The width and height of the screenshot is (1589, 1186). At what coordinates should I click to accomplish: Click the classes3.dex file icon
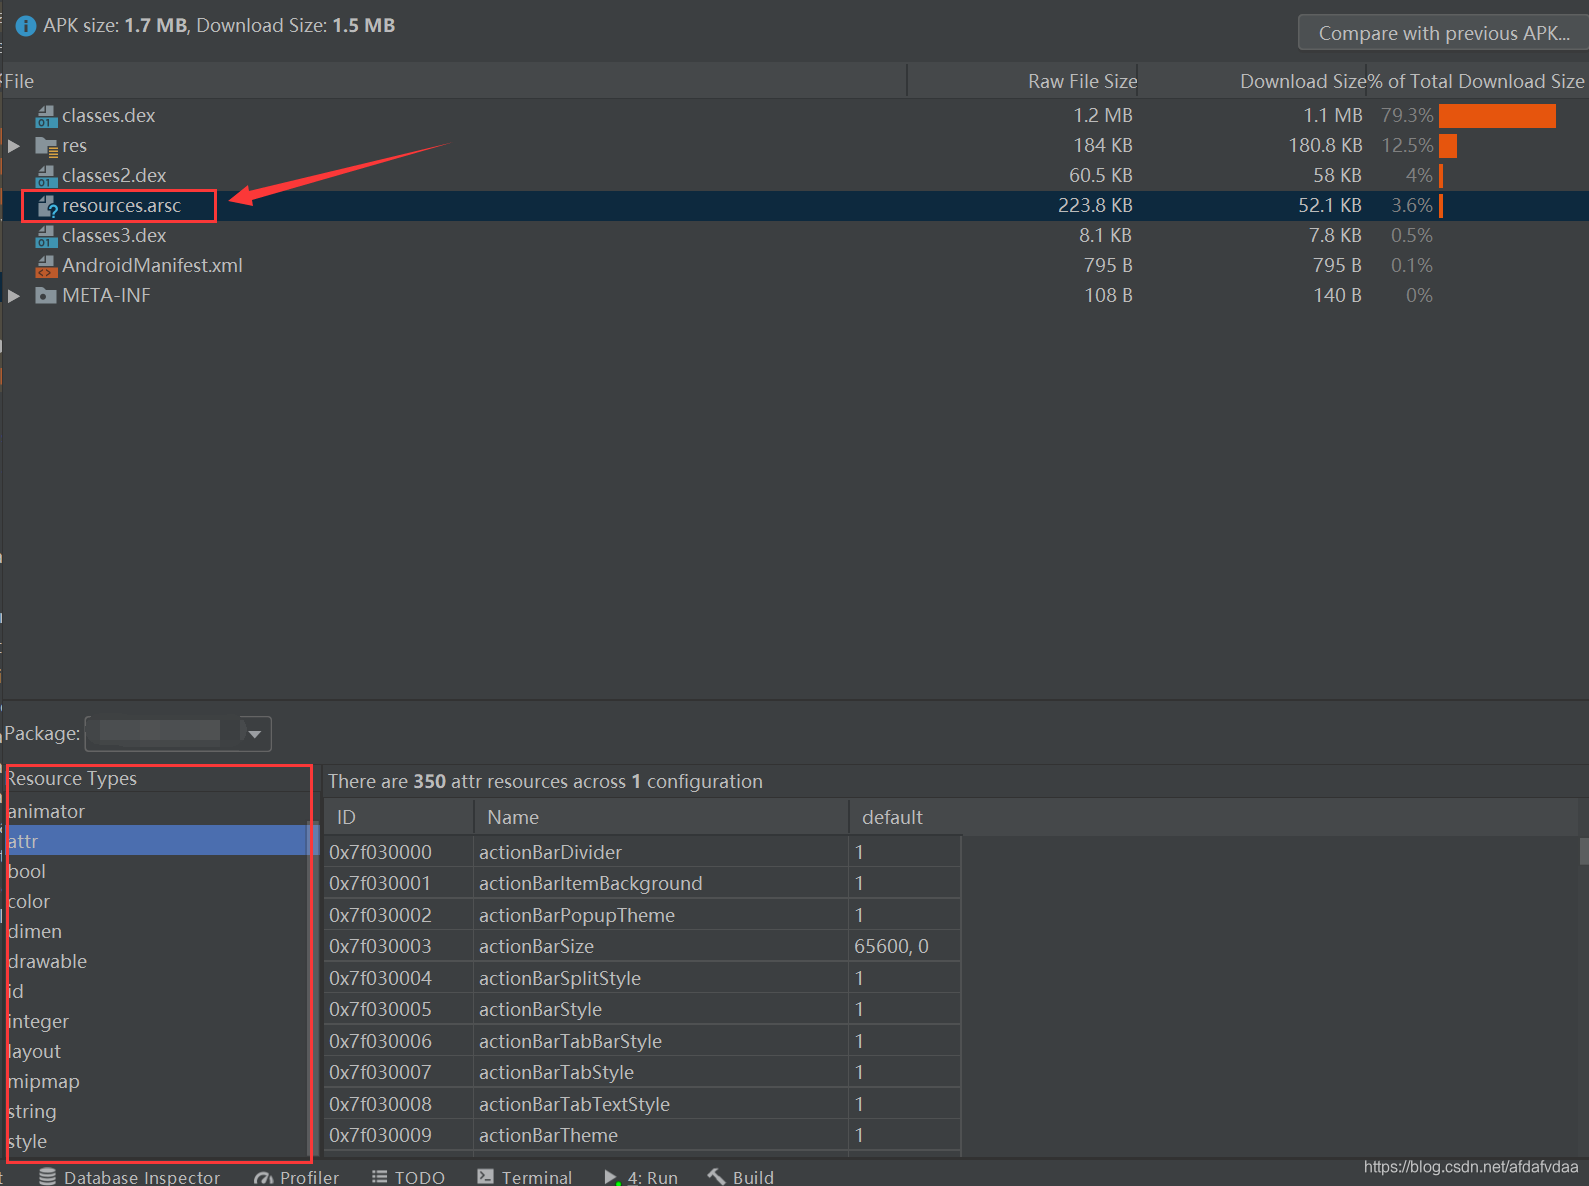click(x=46, y=236)
